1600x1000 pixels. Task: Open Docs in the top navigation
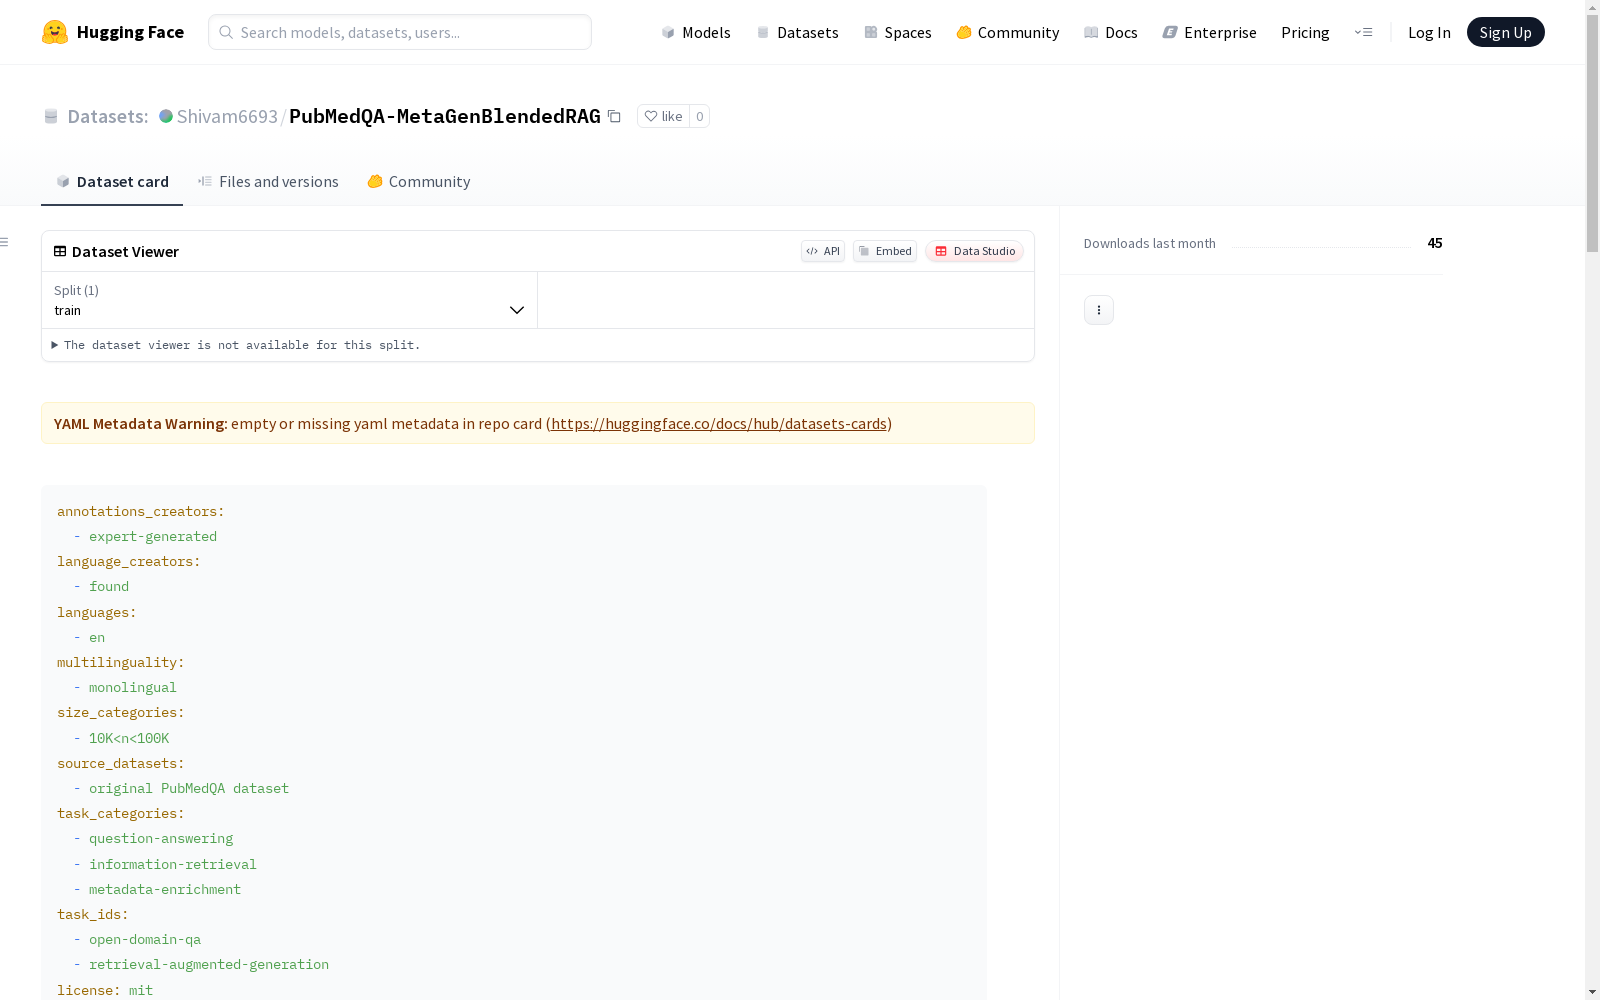pyautogui.click(x=1111, y=32)
